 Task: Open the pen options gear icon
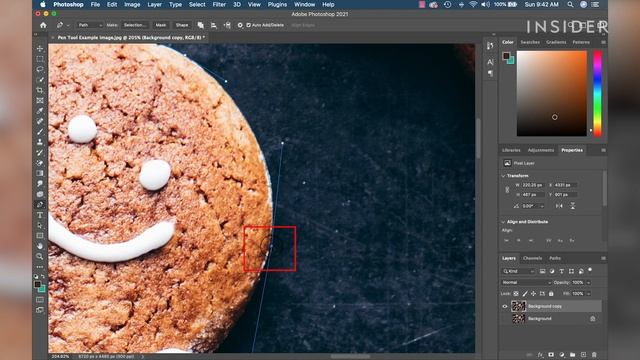[x=240, y=25]
